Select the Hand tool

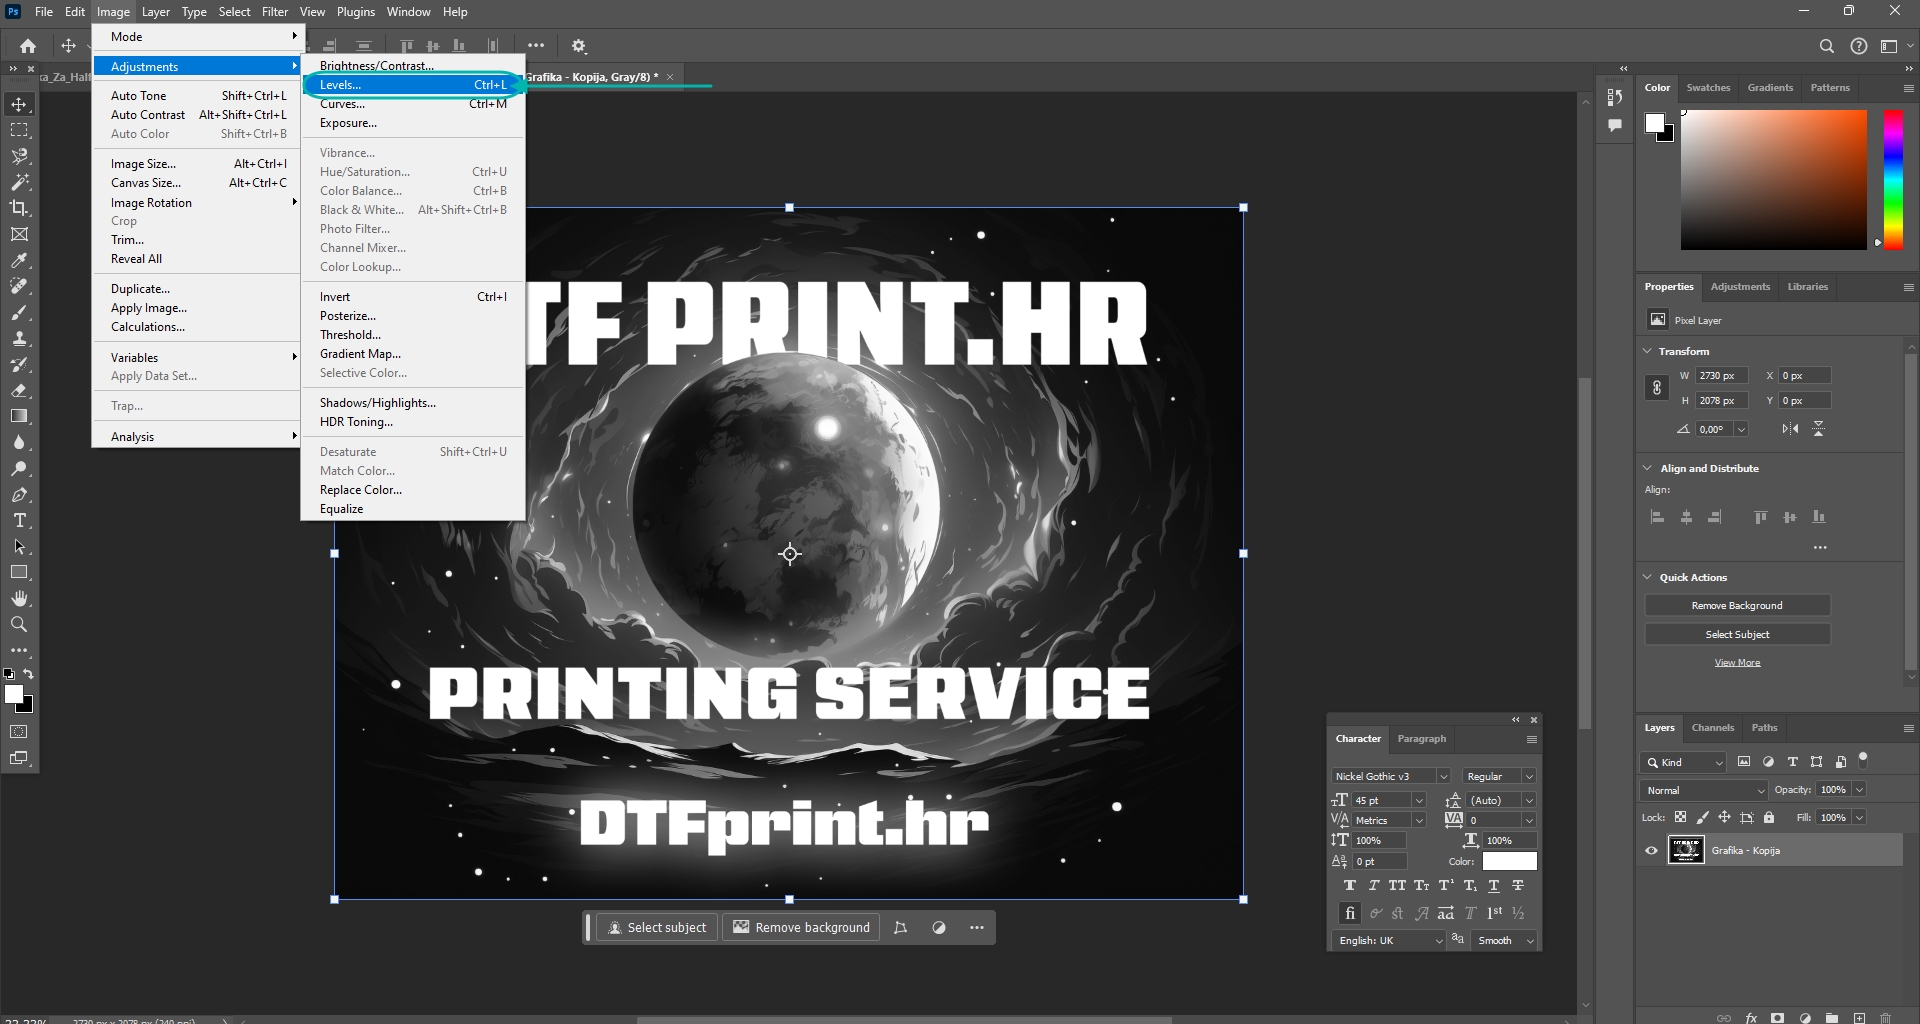19,599
